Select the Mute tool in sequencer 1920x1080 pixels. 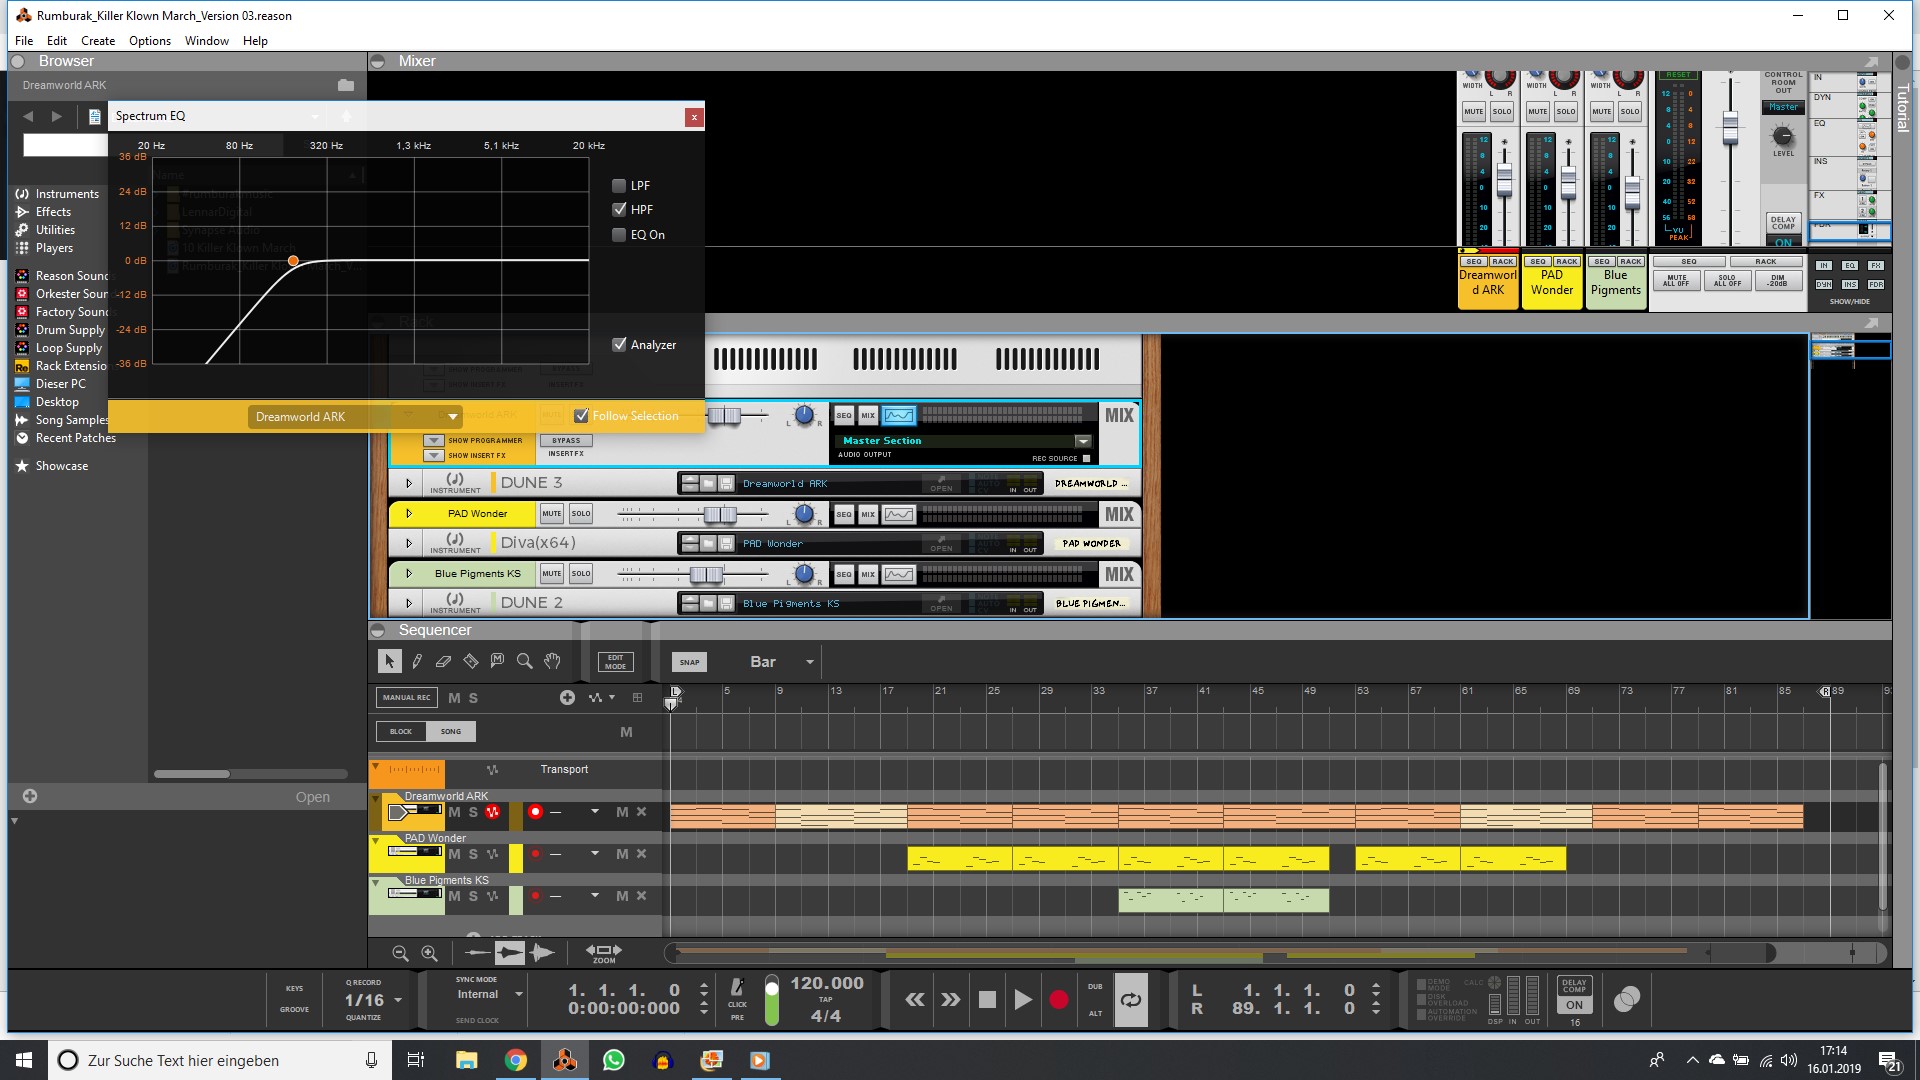pyautogui.click(x=497, y=661)
